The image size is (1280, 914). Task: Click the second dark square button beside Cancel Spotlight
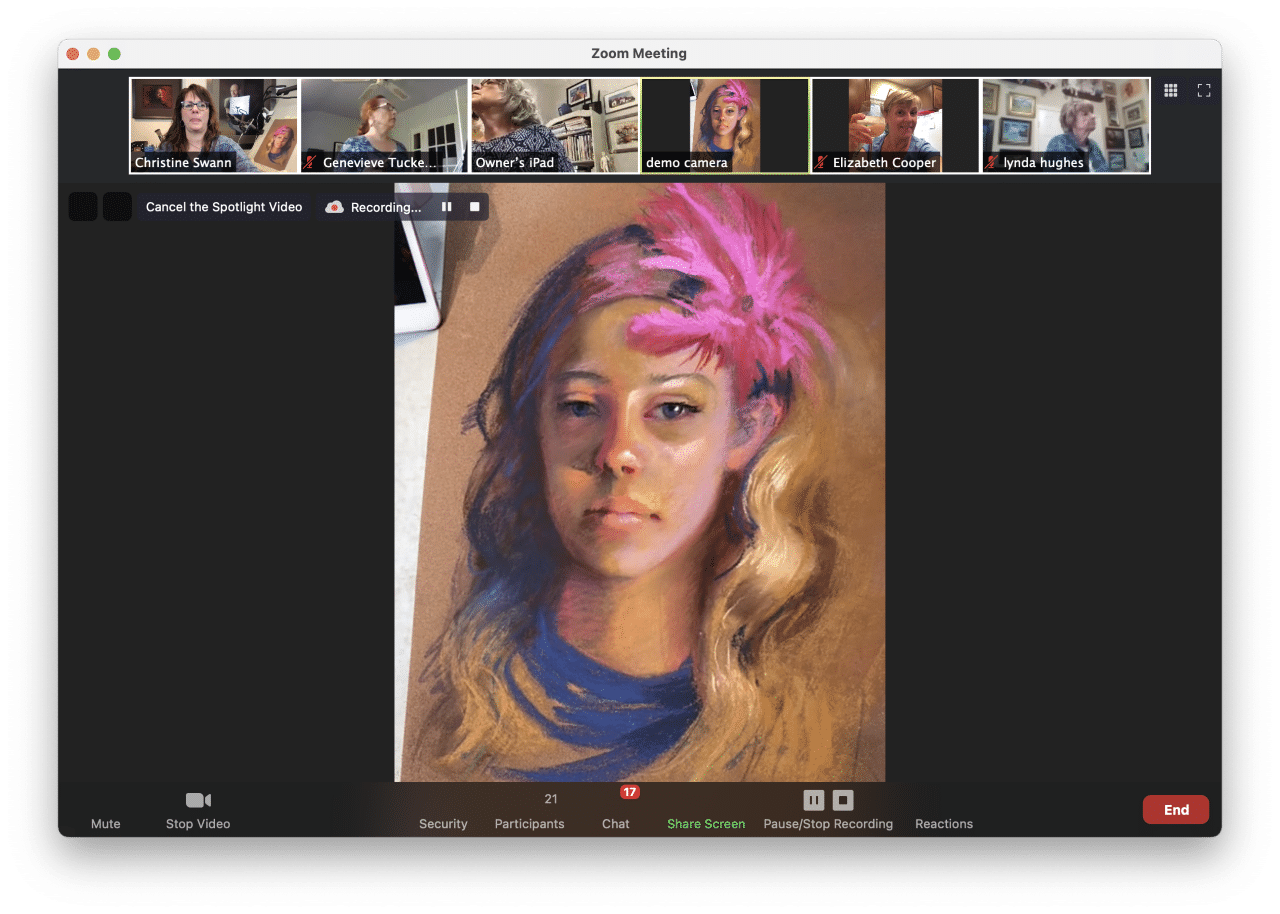pyautogui.click(x=117, y=207)
